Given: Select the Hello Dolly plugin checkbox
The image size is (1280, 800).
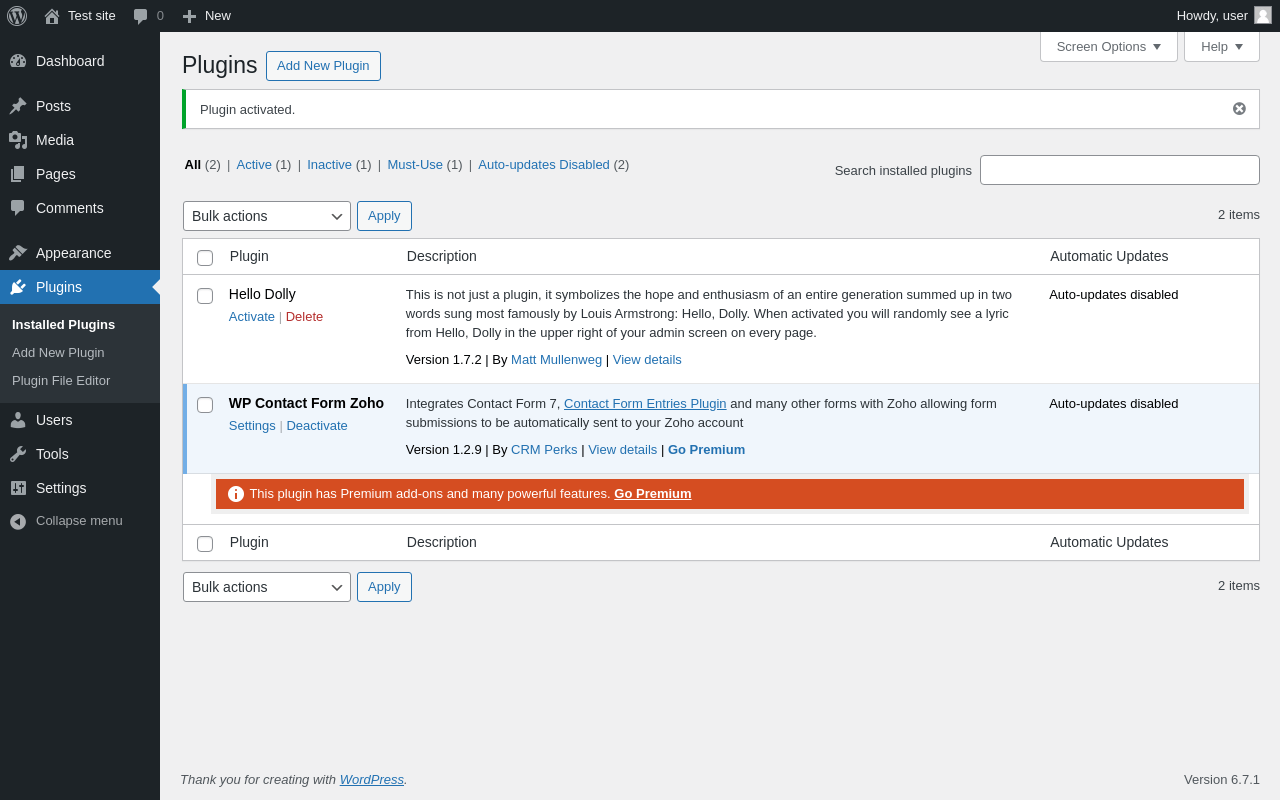Looking at the screenshot, I should (x=205, y=296).
